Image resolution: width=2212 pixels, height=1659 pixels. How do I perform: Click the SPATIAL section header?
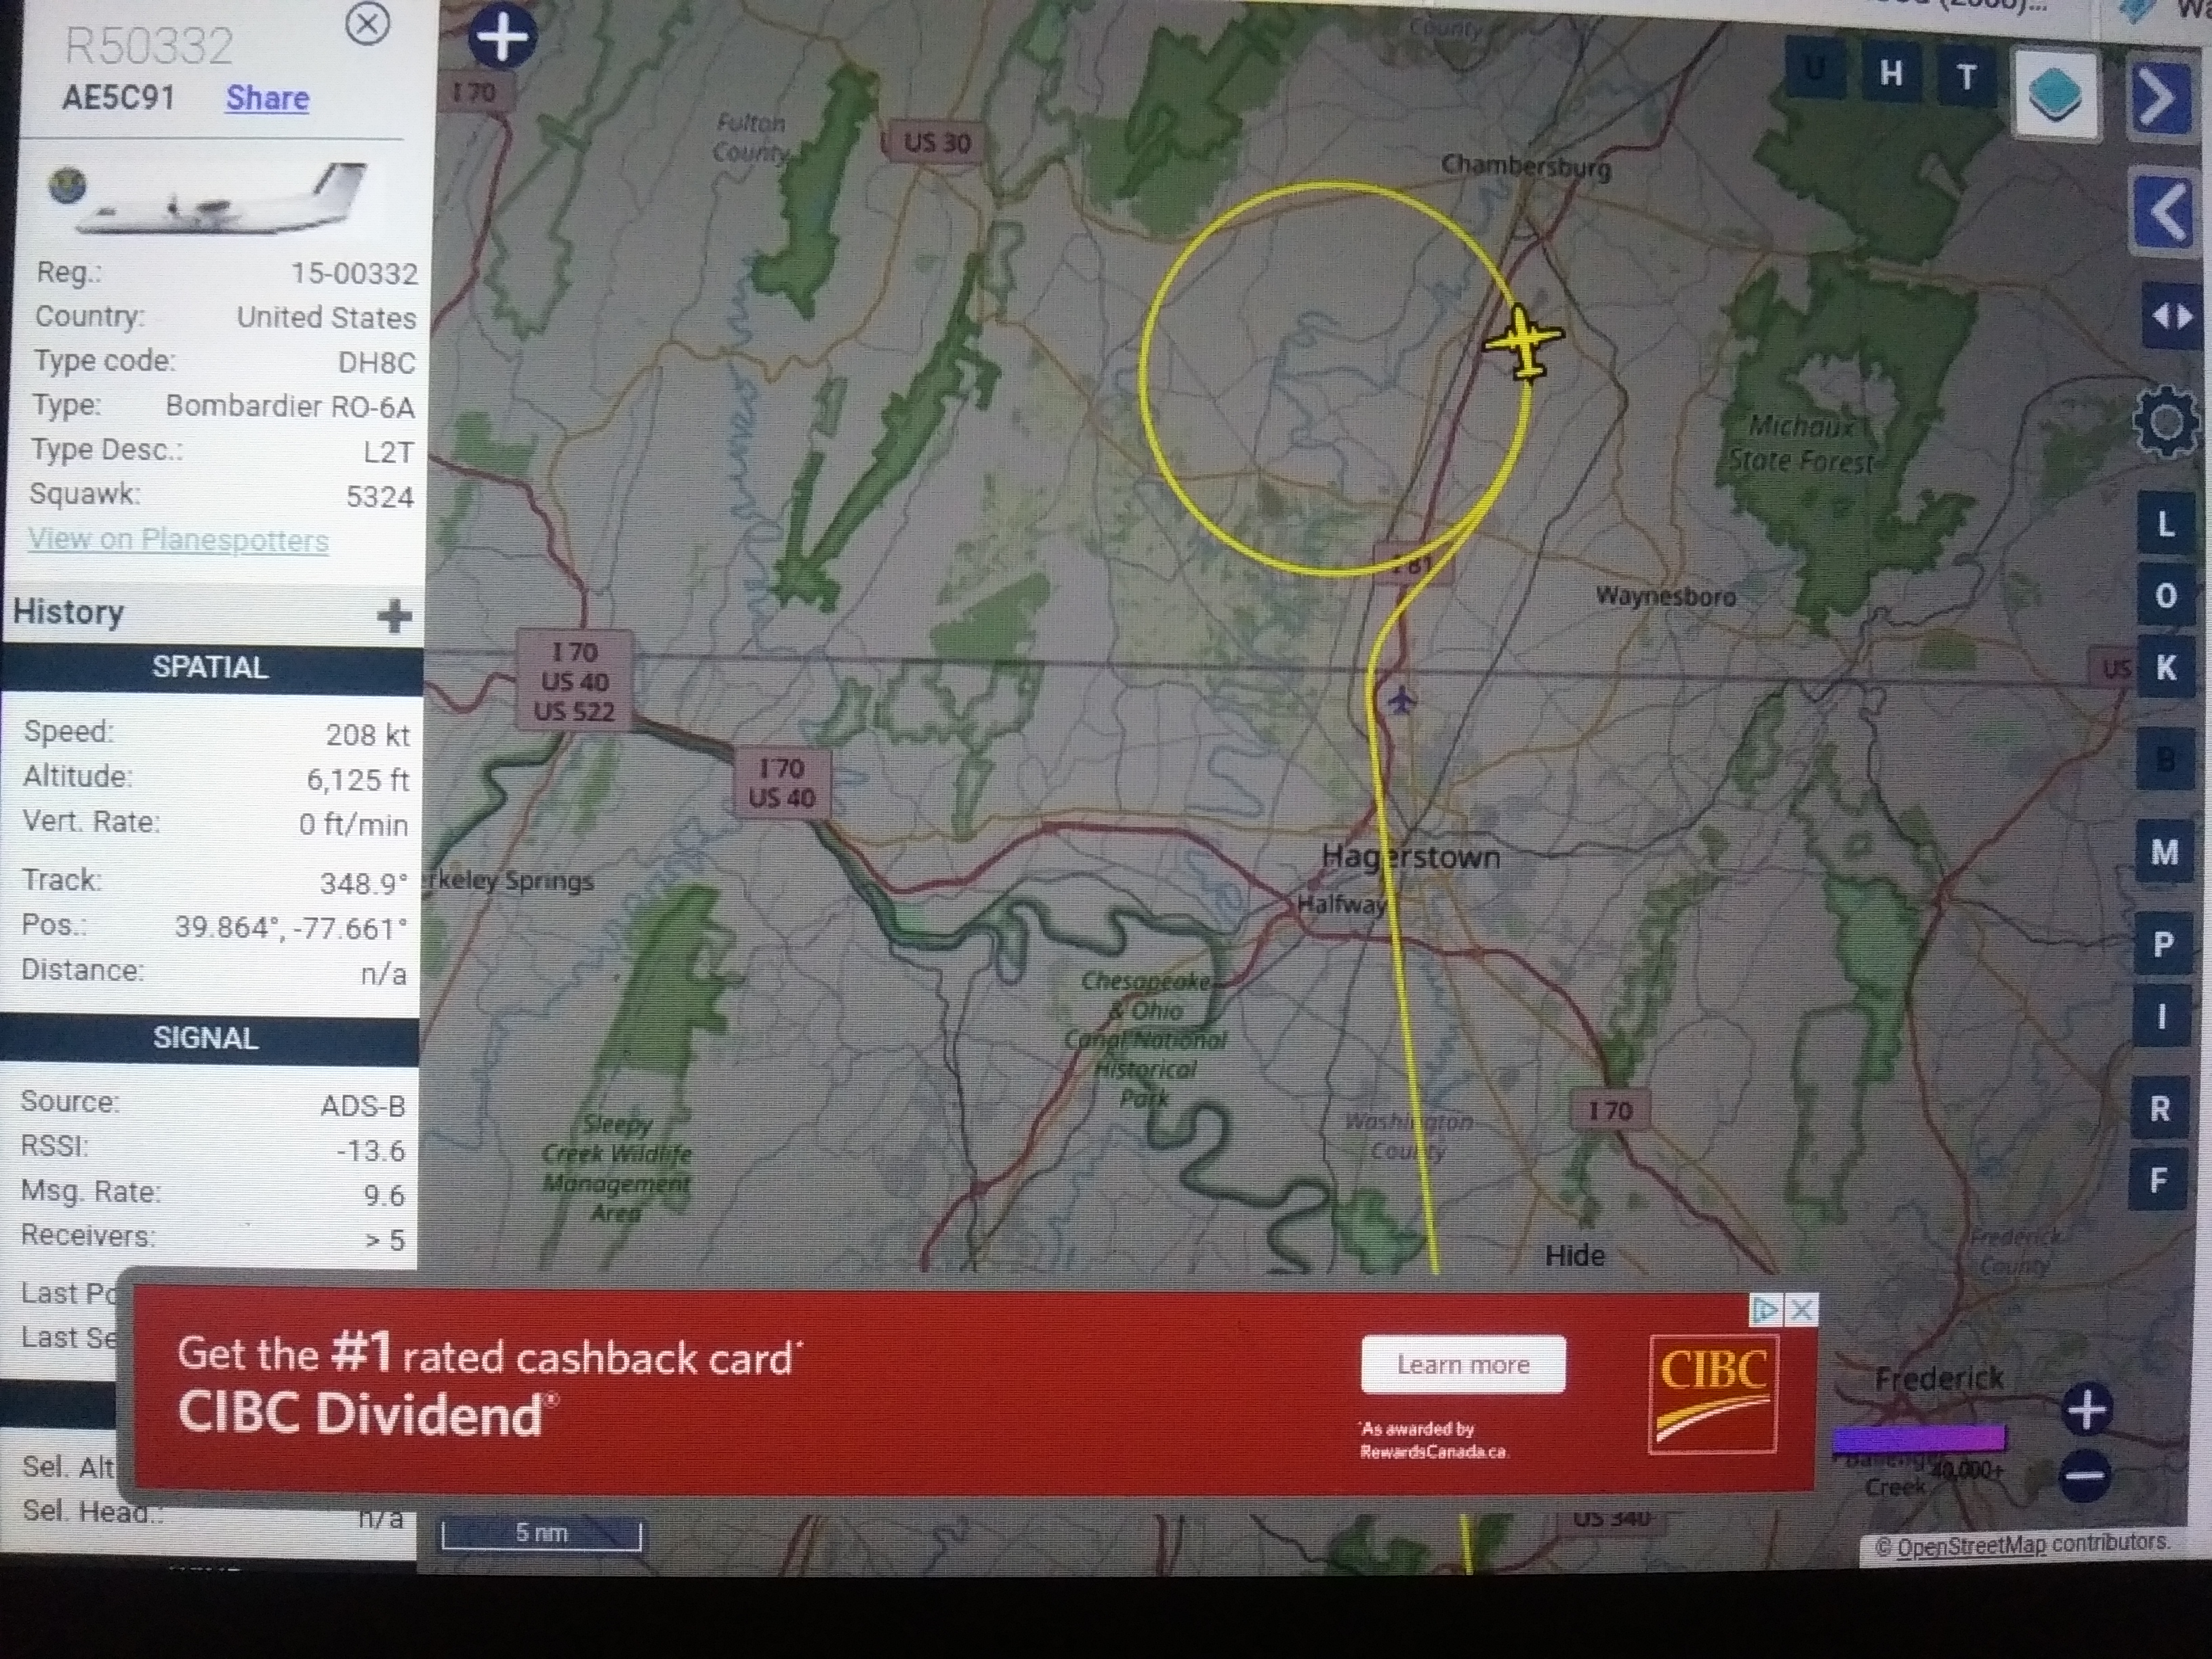pyautogui.click(x=211, y=668)
